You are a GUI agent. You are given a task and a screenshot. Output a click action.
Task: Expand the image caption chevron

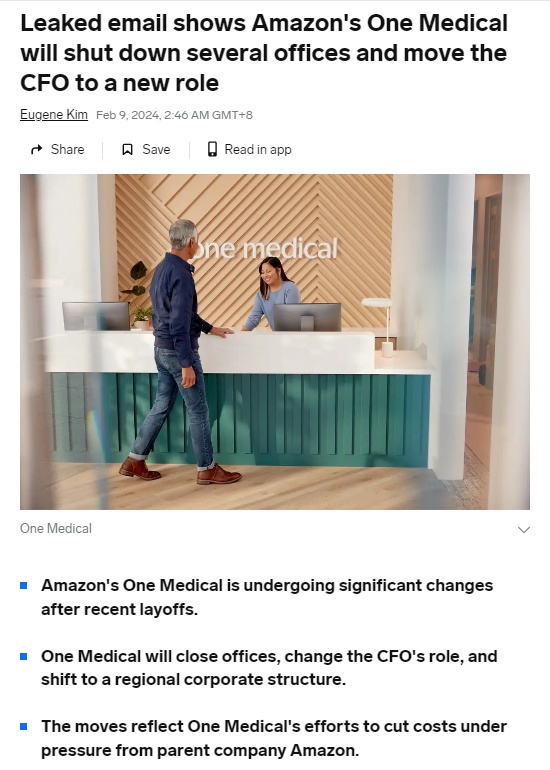pyautogui.click(x=524, y=529)
